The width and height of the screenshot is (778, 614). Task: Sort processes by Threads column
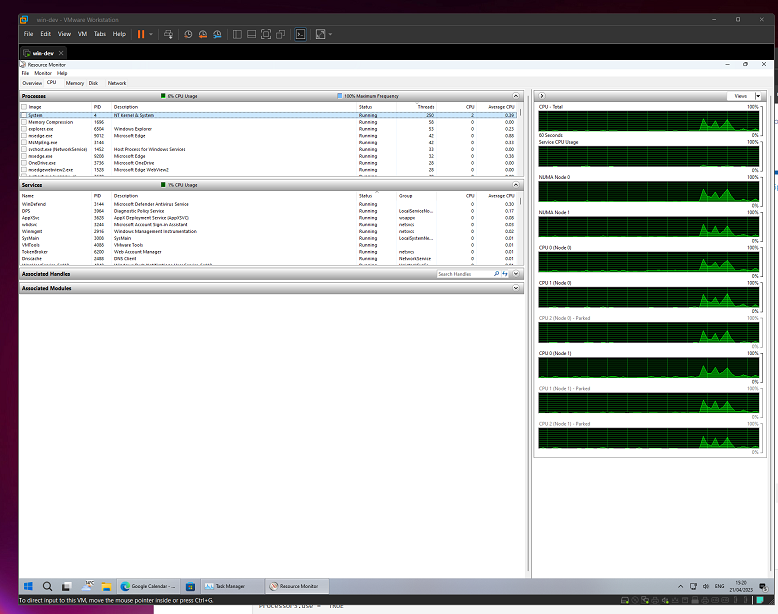tap(416, 107)
